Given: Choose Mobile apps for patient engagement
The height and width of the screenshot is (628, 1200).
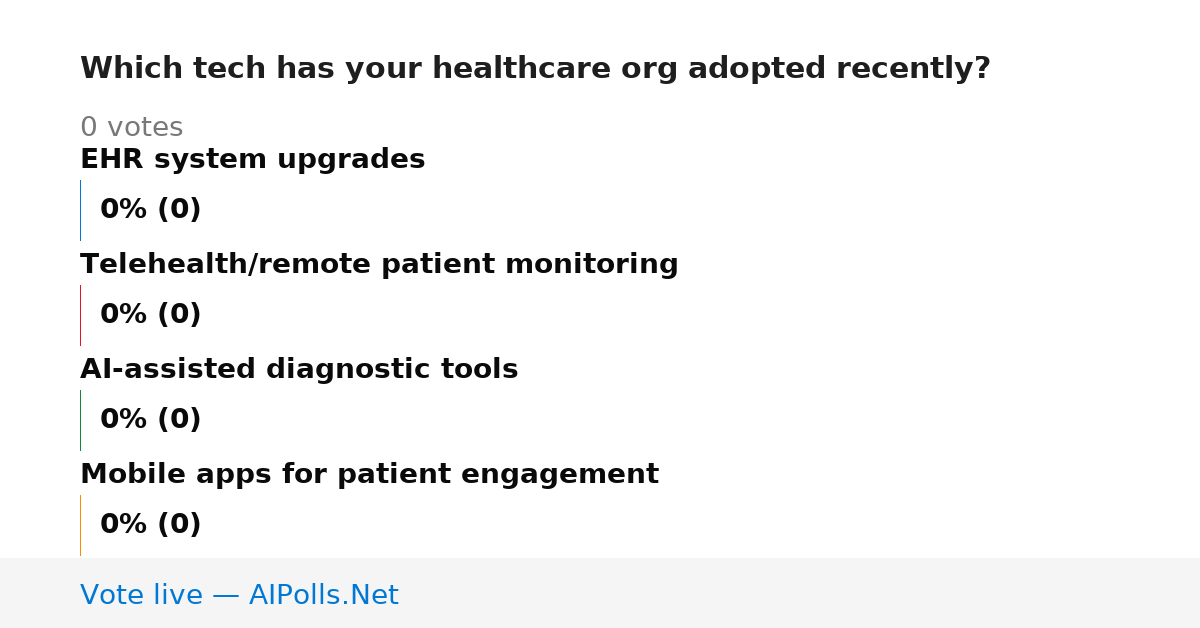Looking at the screenshot, I should point(369,475).
